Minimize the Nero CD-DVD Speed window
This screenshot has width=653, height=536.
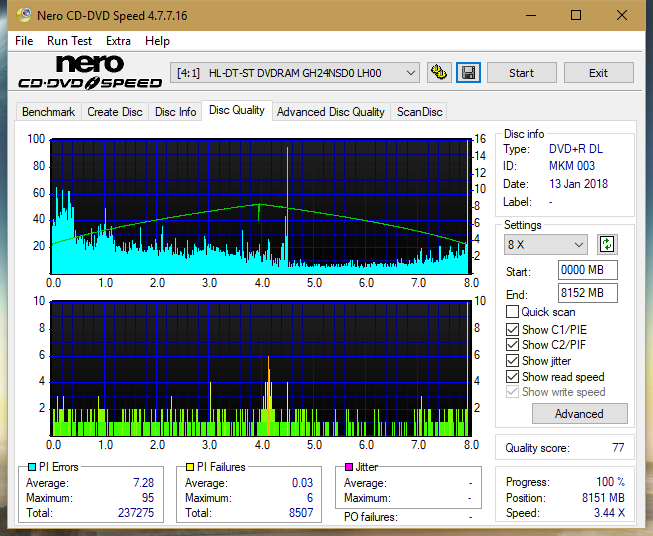point(531,15)
